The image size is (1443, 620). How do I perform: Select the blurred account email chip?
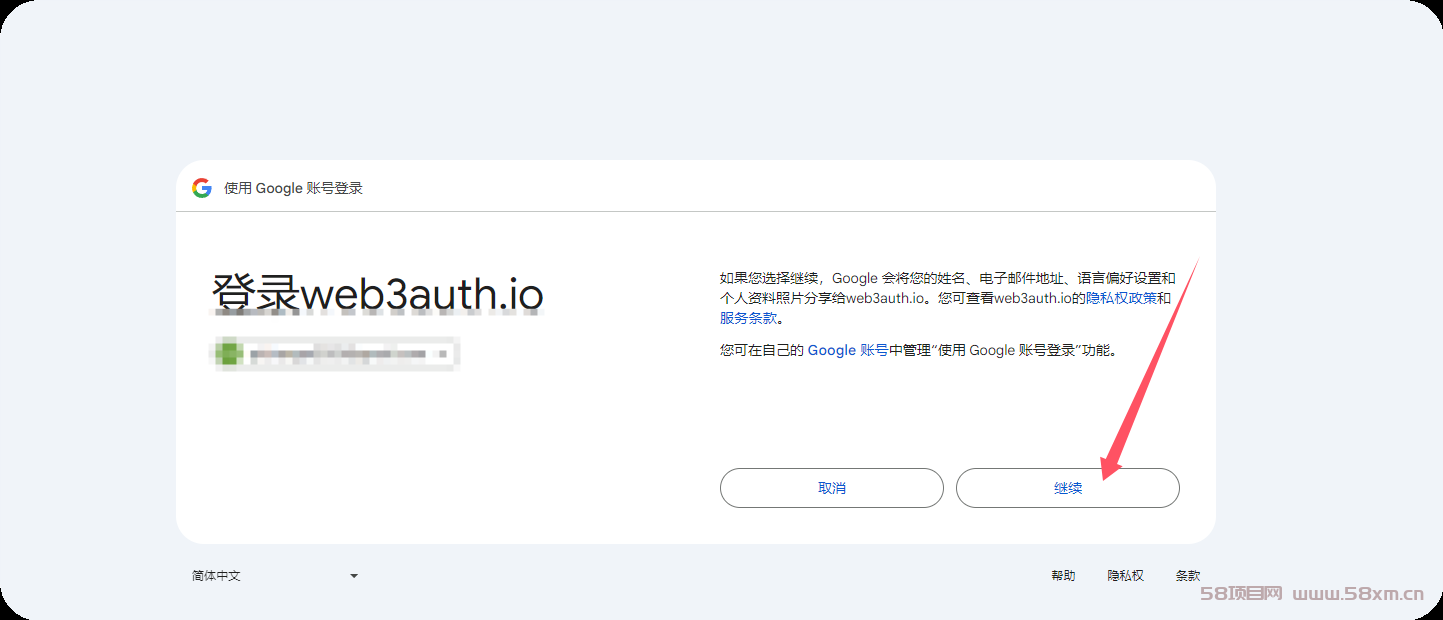pos(335,354)
